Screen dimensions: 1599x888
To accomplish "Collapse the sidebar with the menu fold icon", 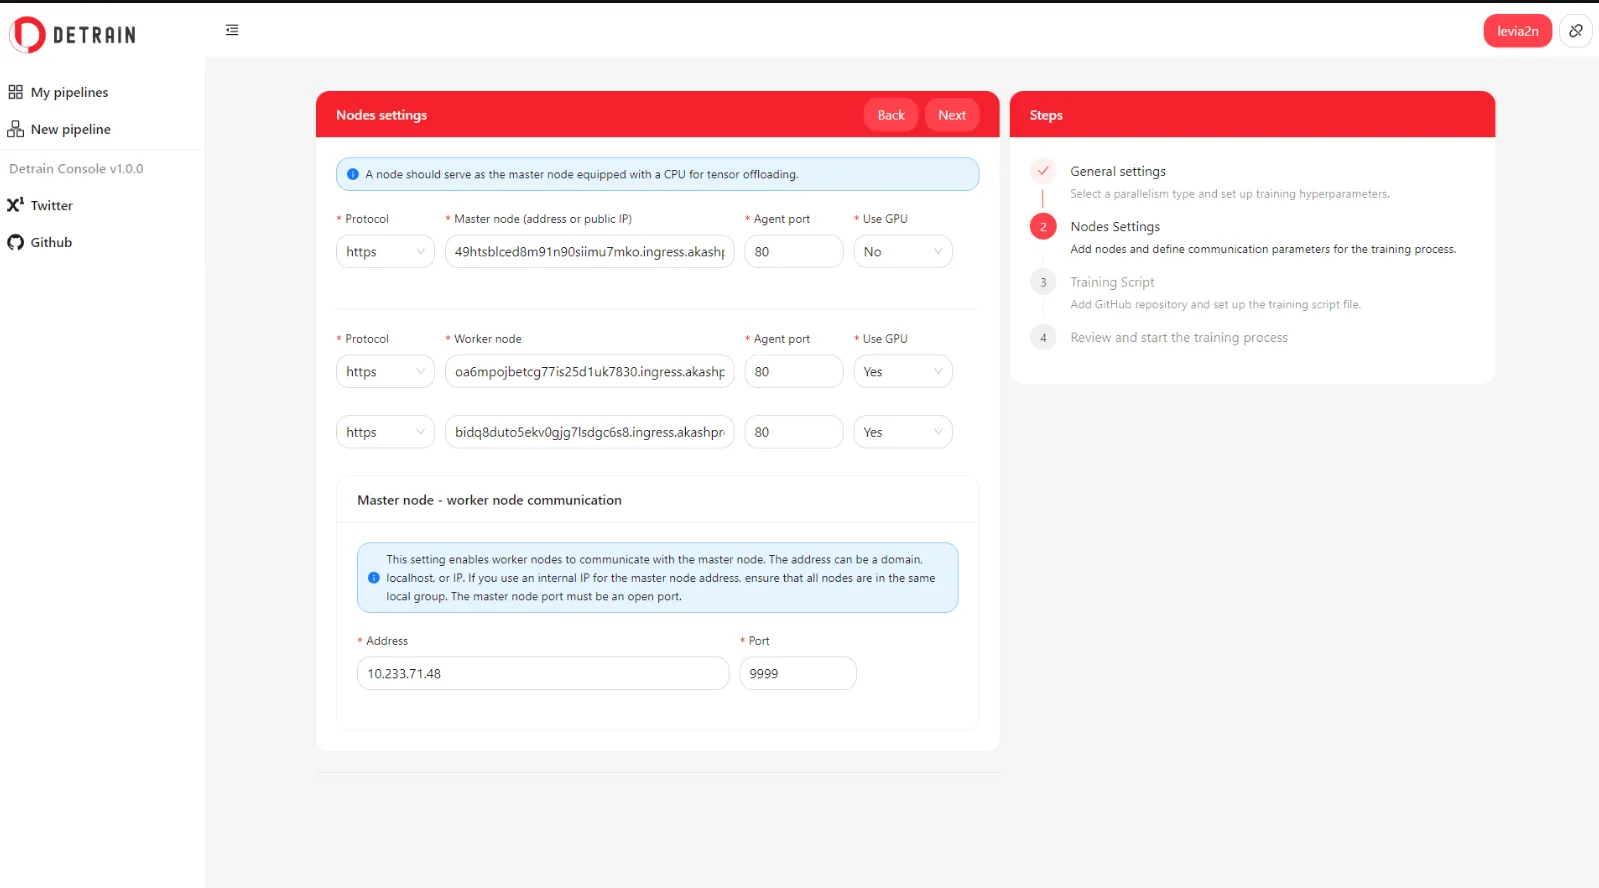I will [x=232, y=30].
